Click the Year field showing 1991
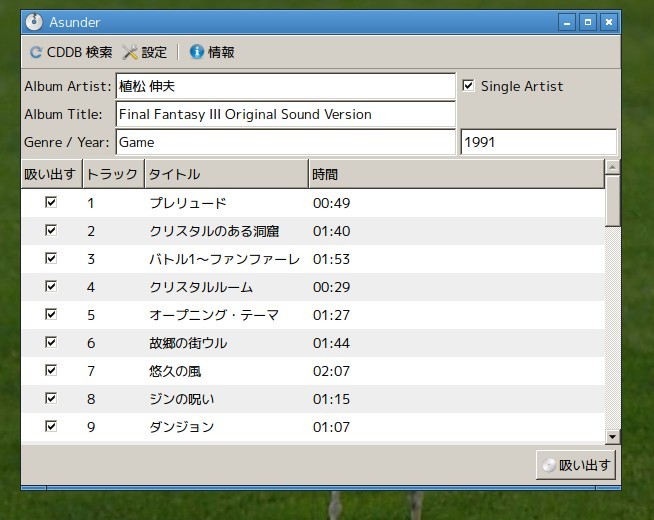Image resolution: width=654 pixels, height=520 pixels. coord(538,142)
